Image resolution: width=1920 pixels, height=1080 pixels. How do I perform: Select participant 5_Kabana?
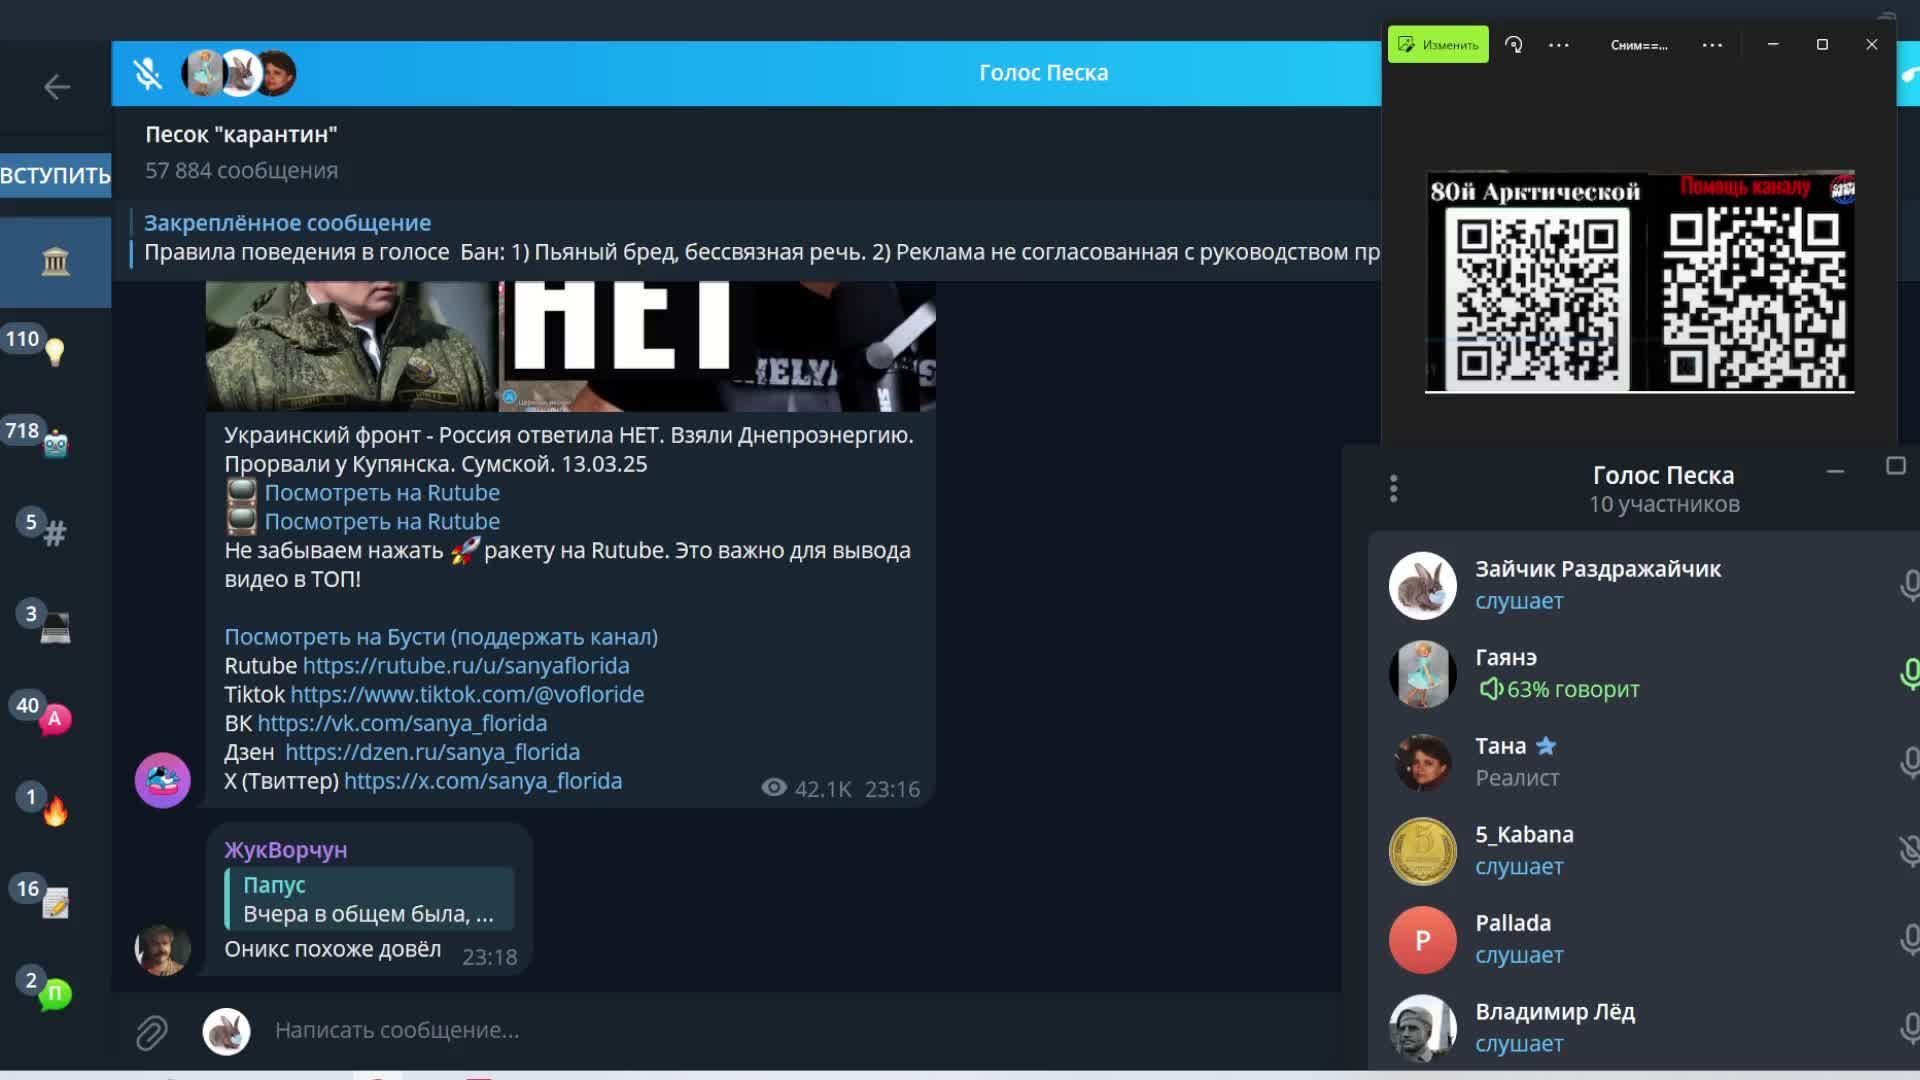[x=1644, y=851]
